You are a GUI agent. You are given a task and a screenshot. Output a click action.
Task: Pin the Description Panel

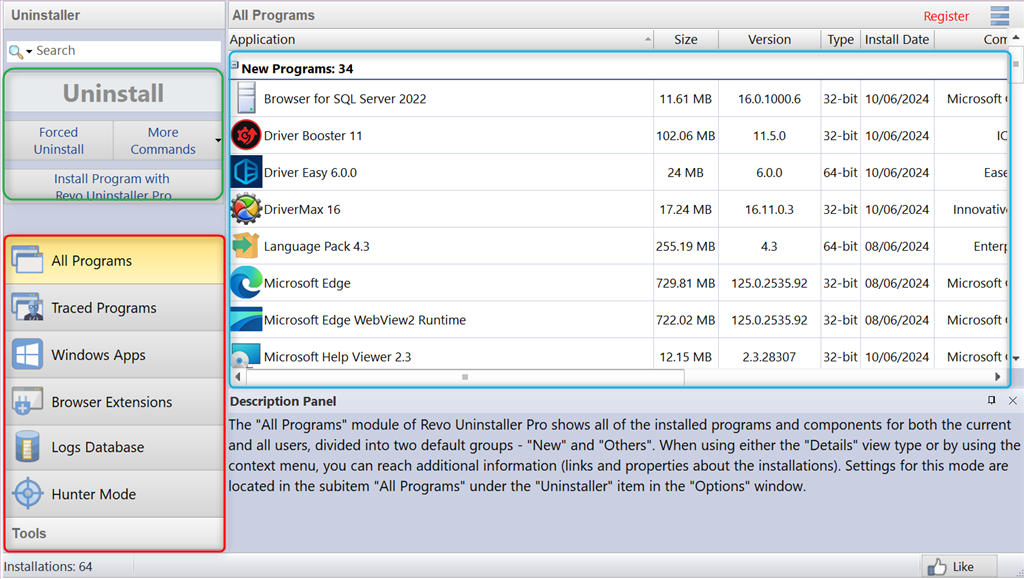[991, 400]
